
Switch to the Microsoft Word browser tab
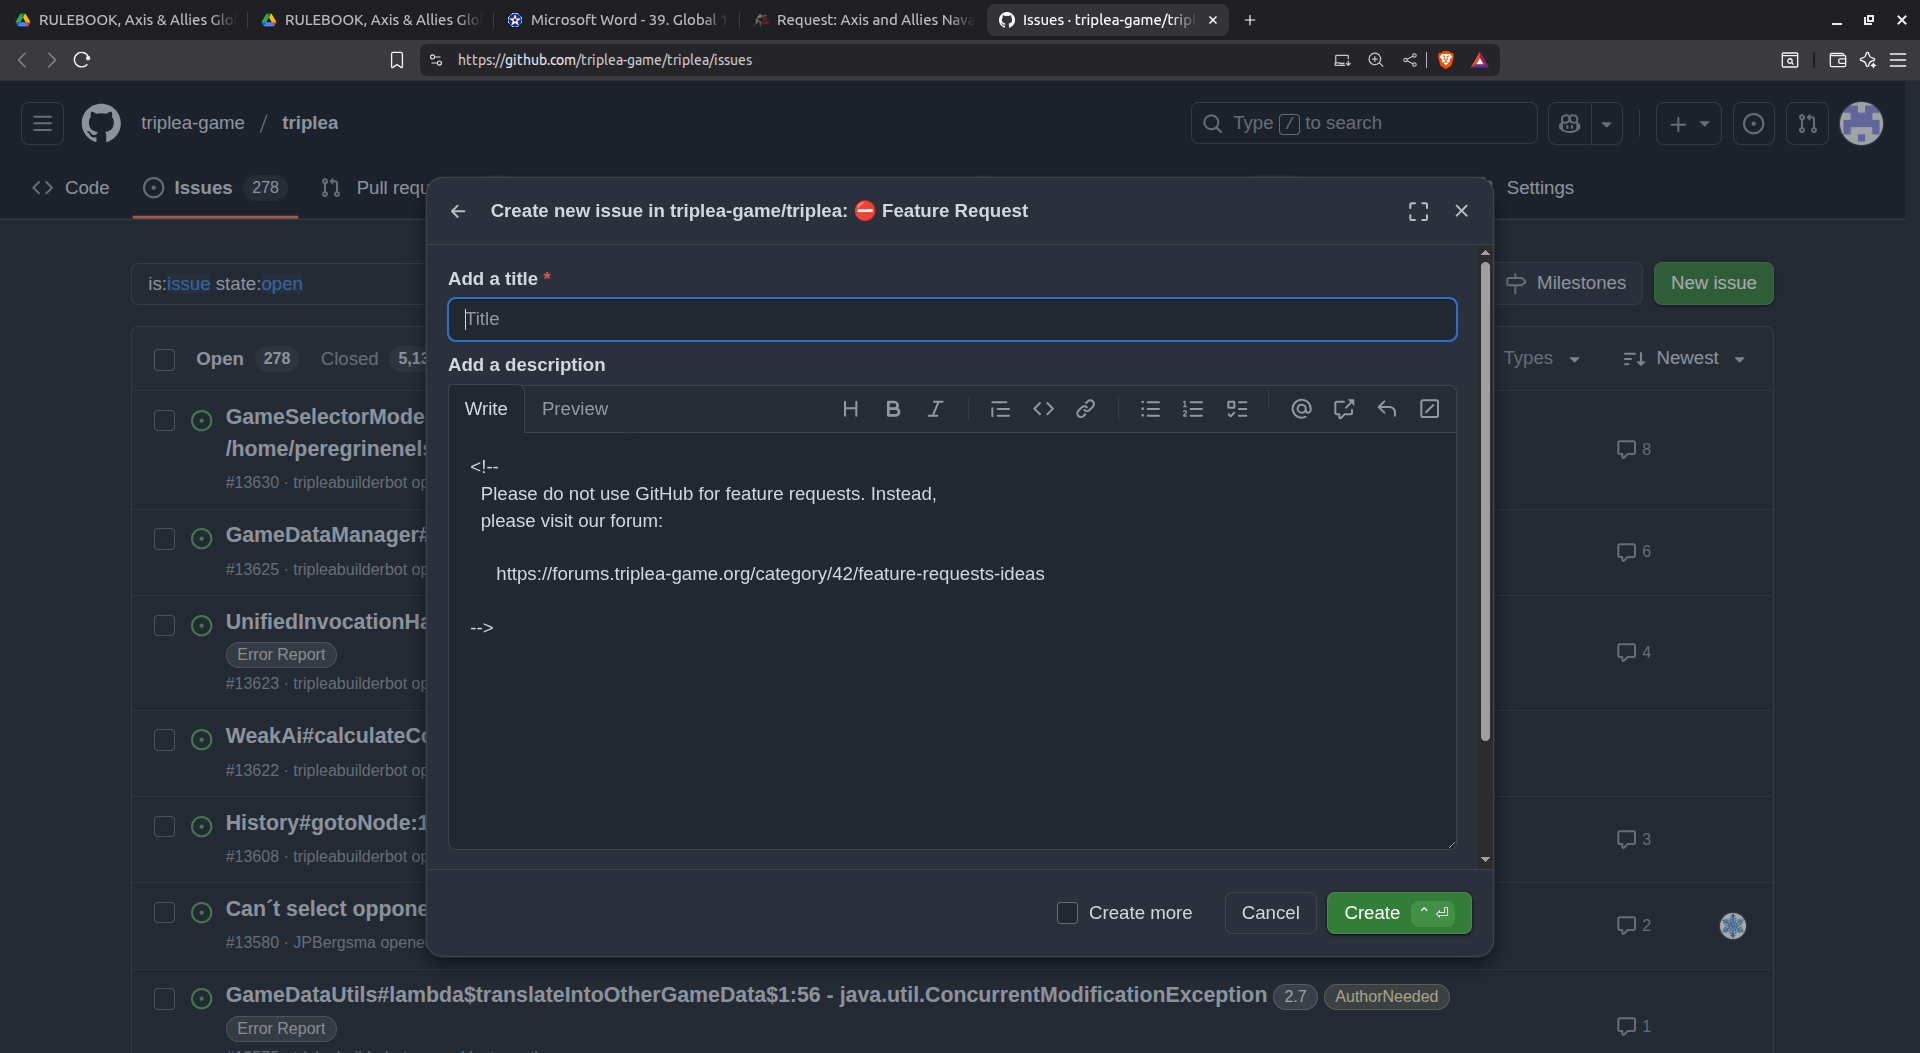[617, 20]
